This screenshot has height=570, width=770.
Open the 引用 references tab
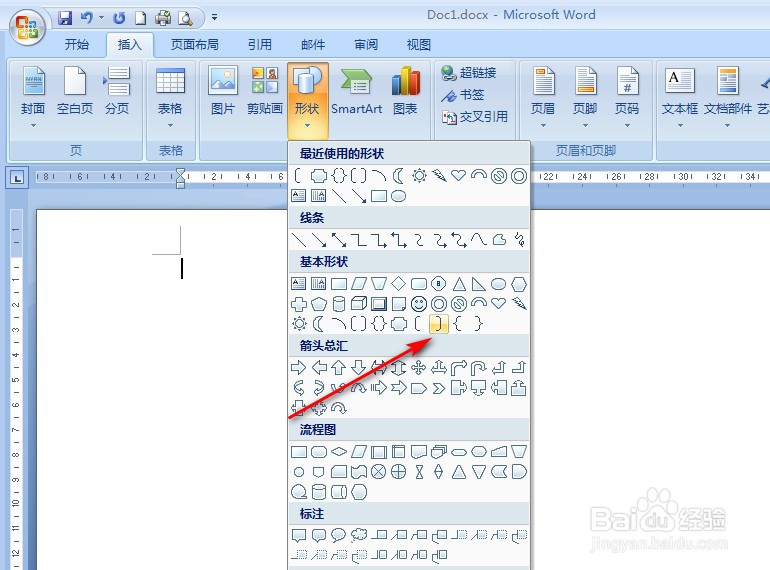point(260,45)
